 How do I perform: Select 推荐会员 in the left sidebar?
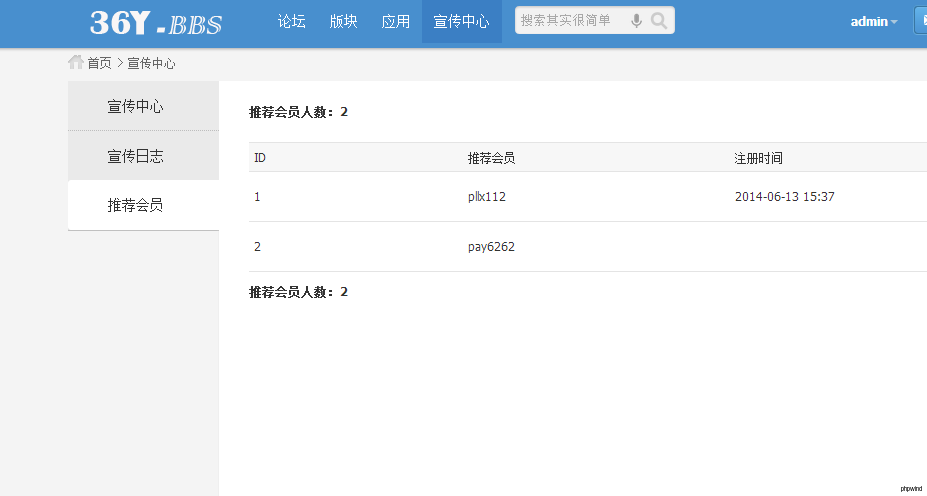(135, 205)
